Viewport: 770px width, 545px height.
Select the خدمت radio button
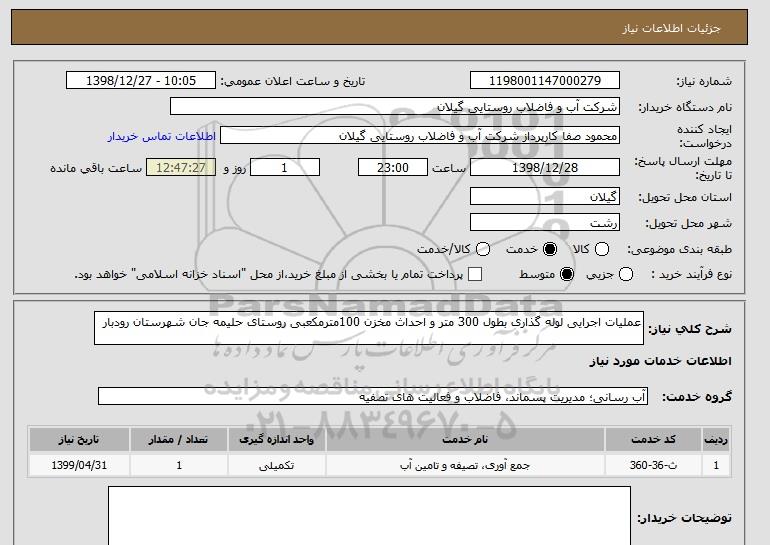point(550,249)
